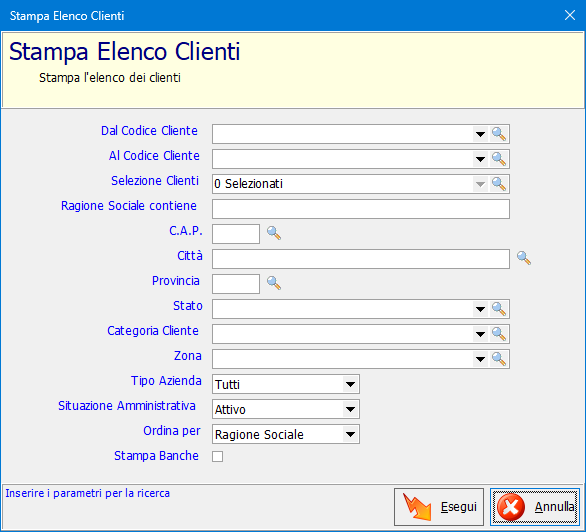Click into the Città text field

point(361,259)
